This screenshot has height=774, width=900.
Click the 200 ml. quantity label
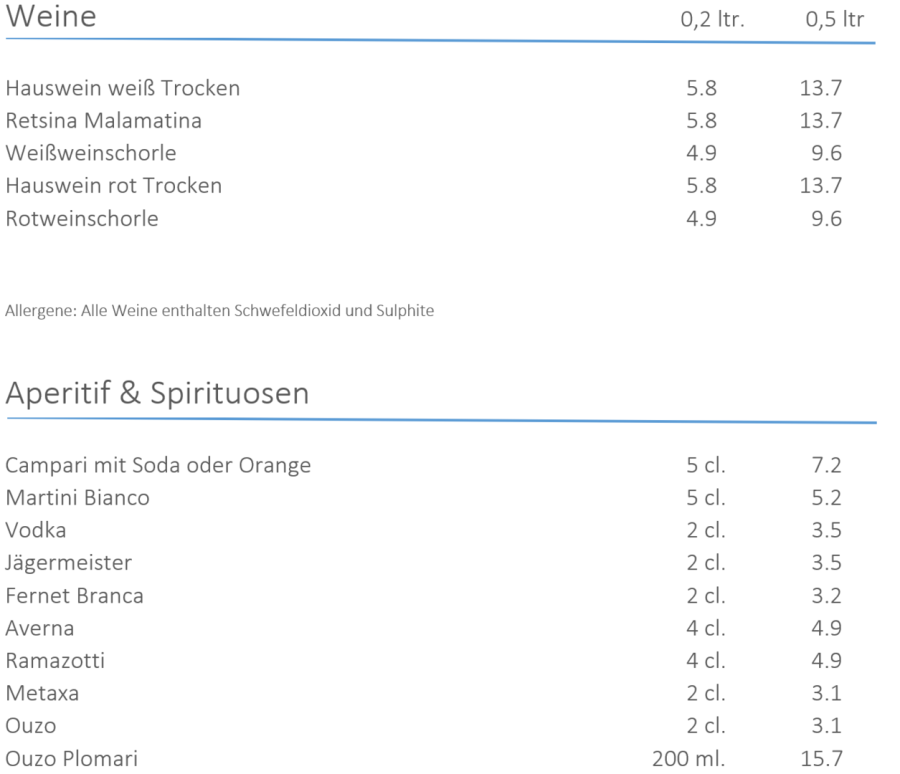(689, 758)
